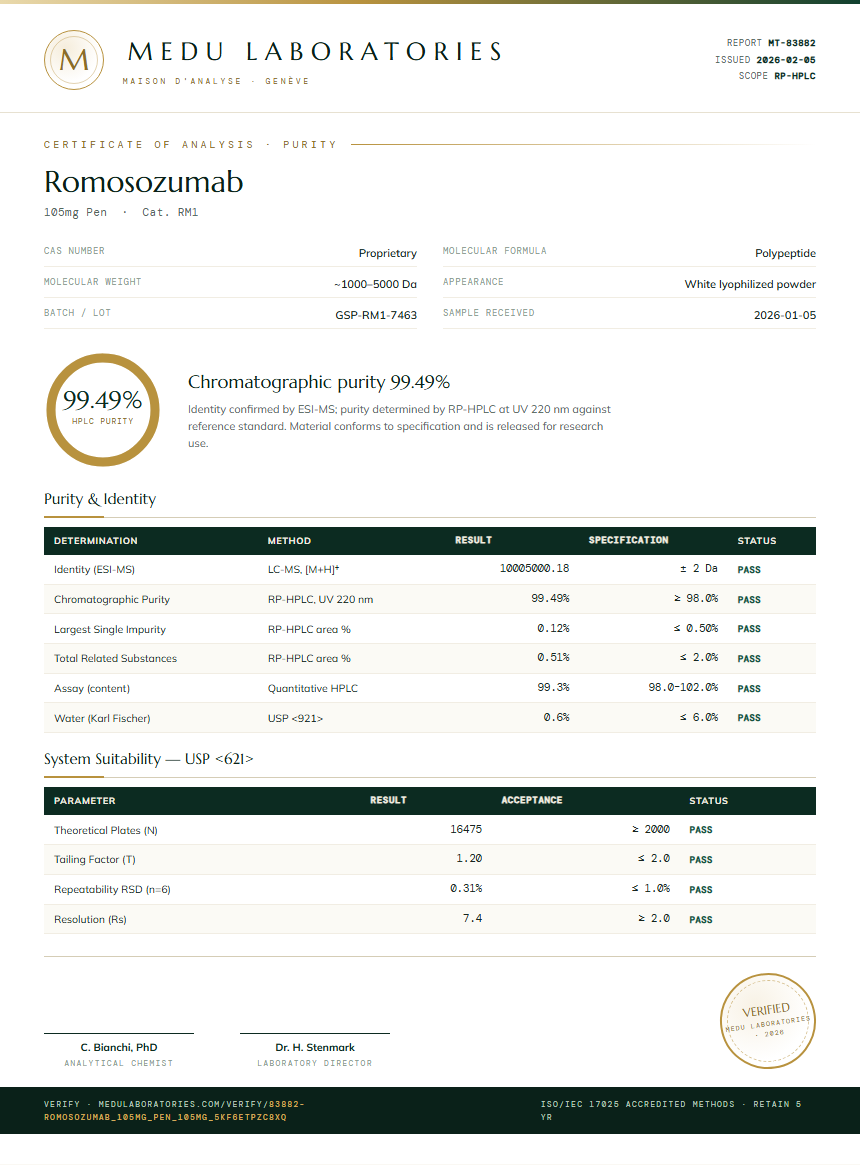This screenshot has width=860, height=1165.
Task: Click the Medu Laboratories M logo
Action: (x=74, y=60)
